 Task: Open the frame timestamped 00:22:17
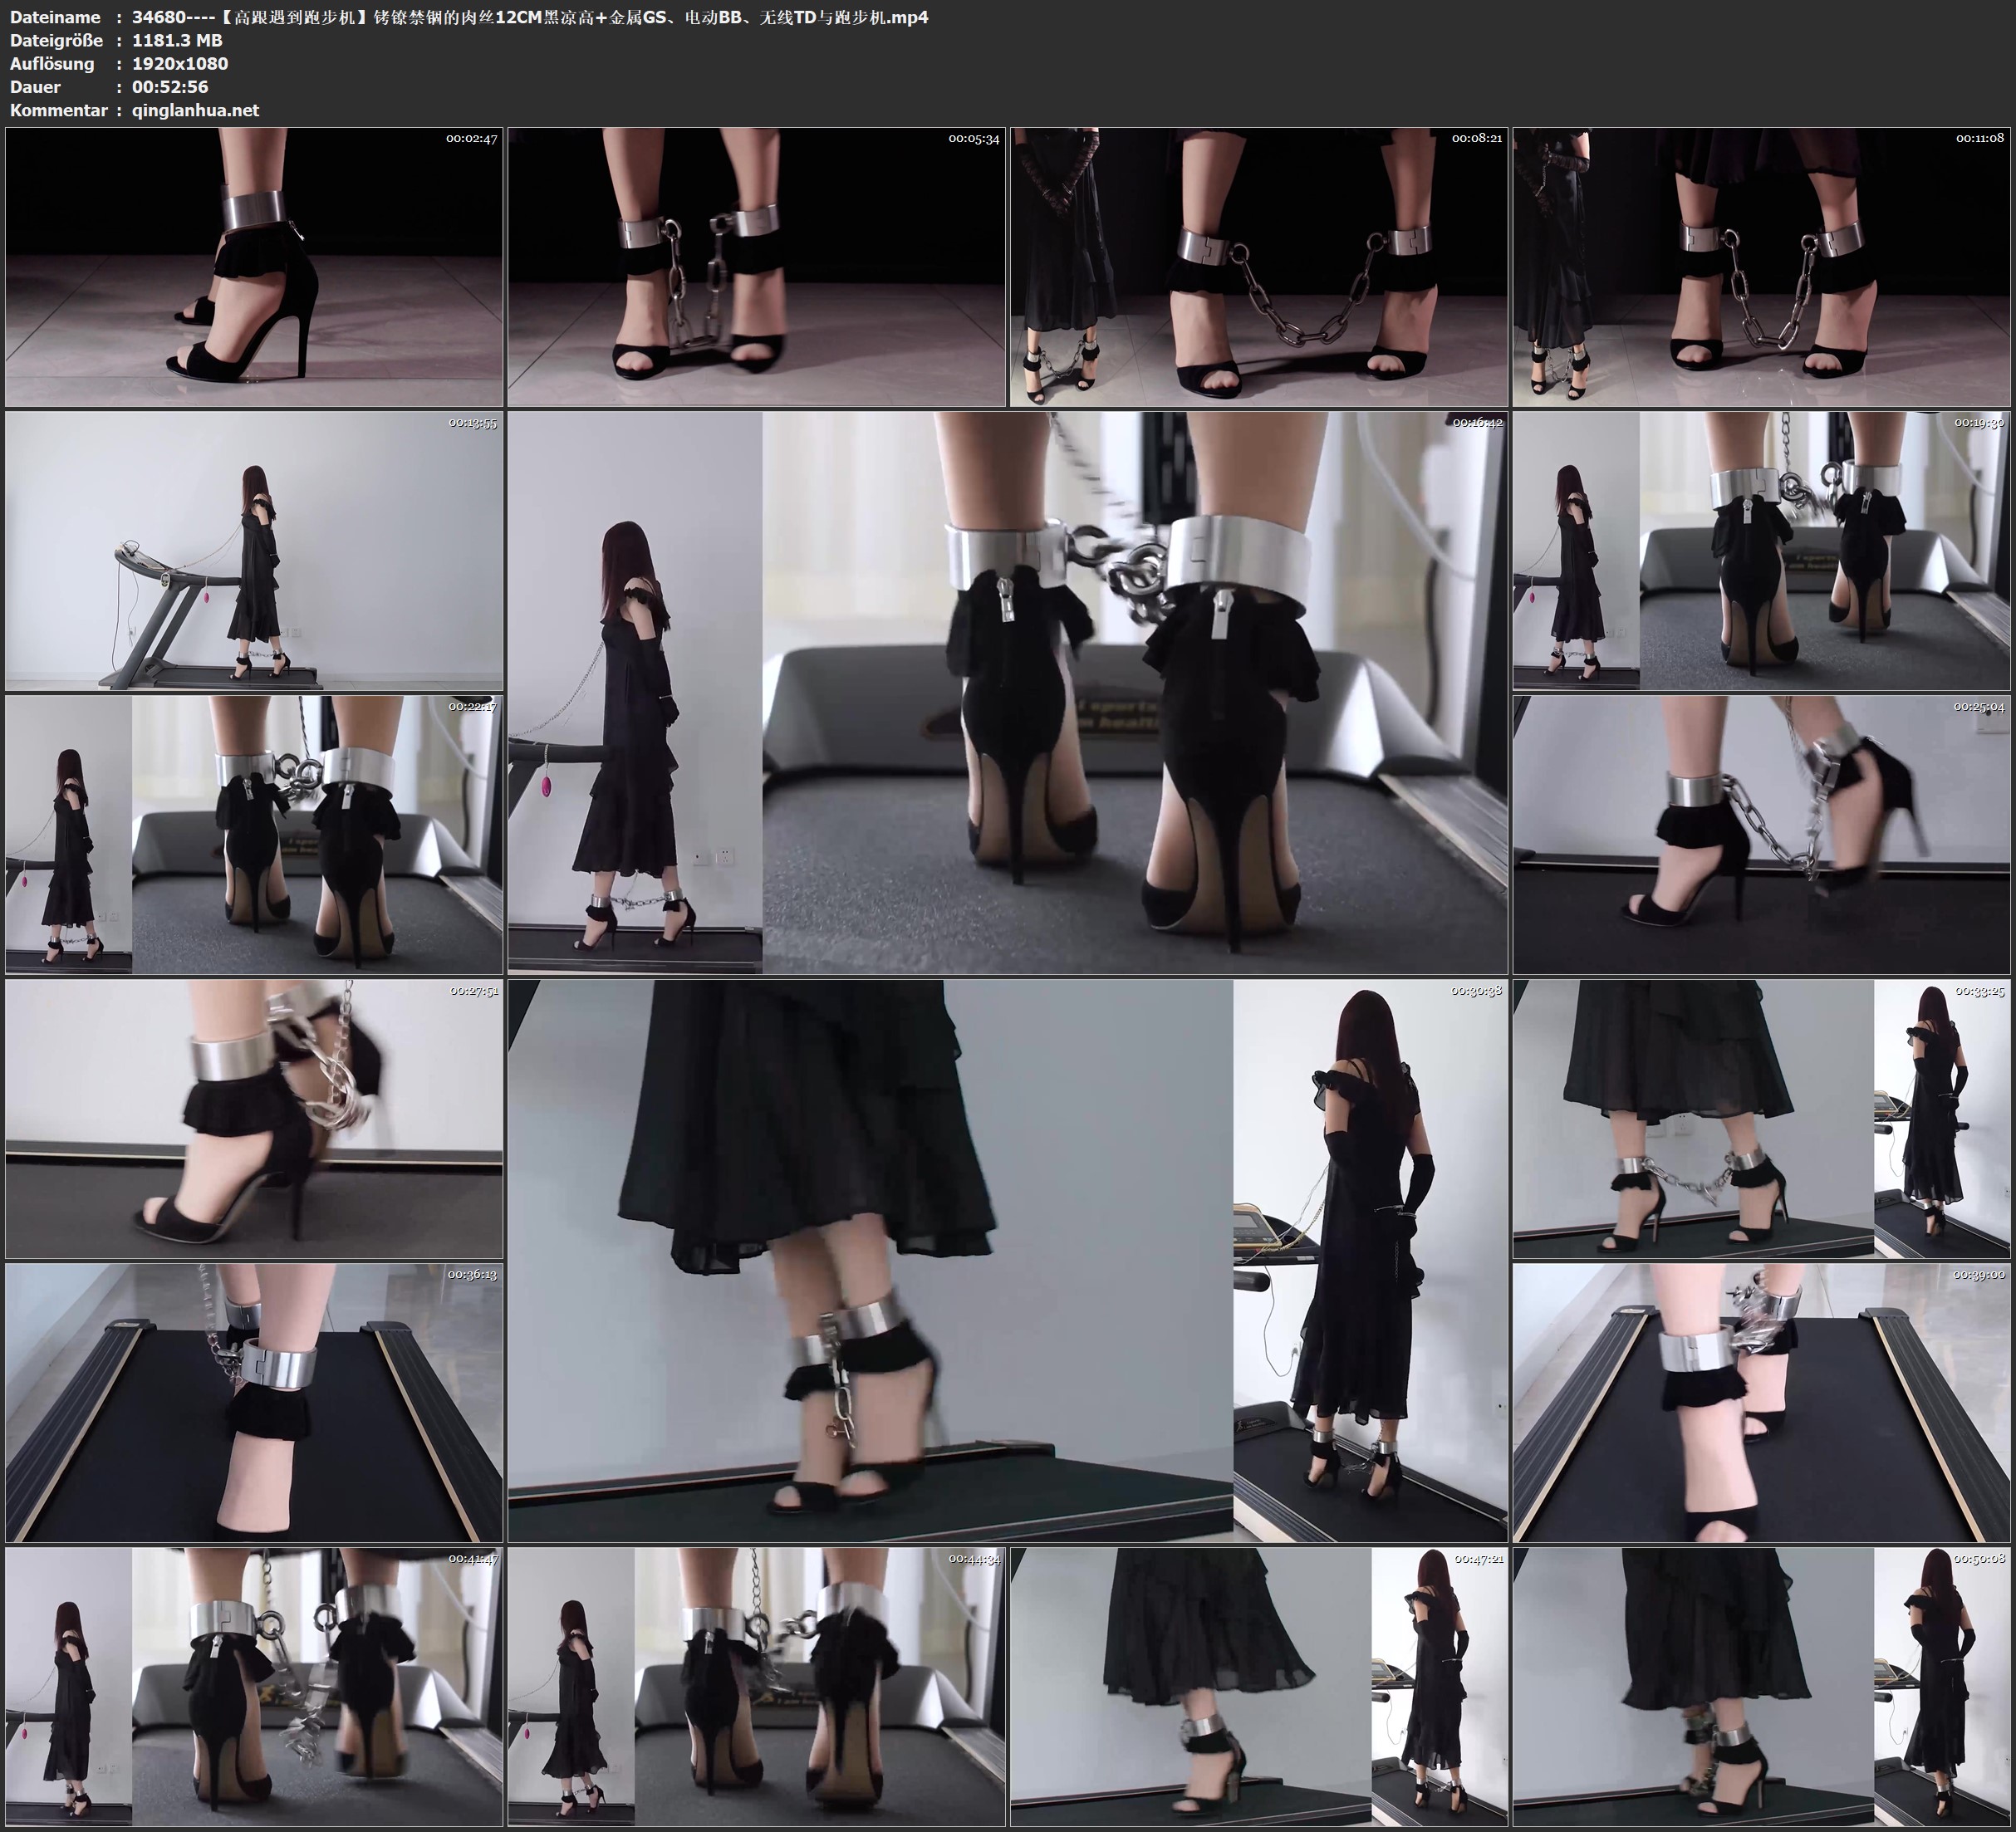click(x=254, y=835)
